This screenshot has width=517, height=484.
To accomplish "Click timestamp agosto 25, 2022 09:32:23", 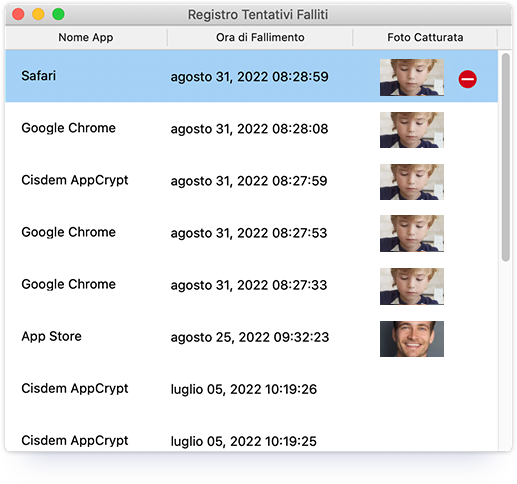I will point(250,337).
